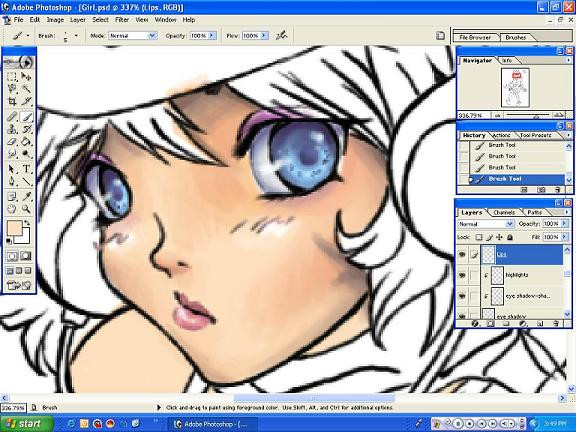576x432 pixels.
Task: Select the Eraser tool
Action: (12, 141)
